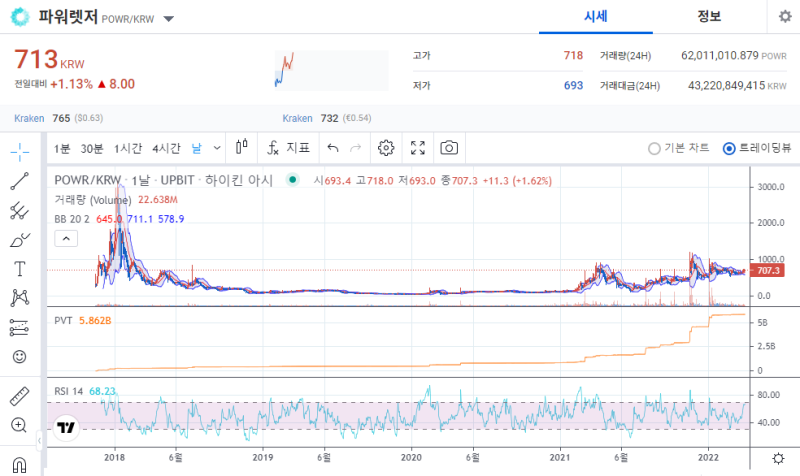Collapse the left drawing toolbar

[x=39, y=440]
